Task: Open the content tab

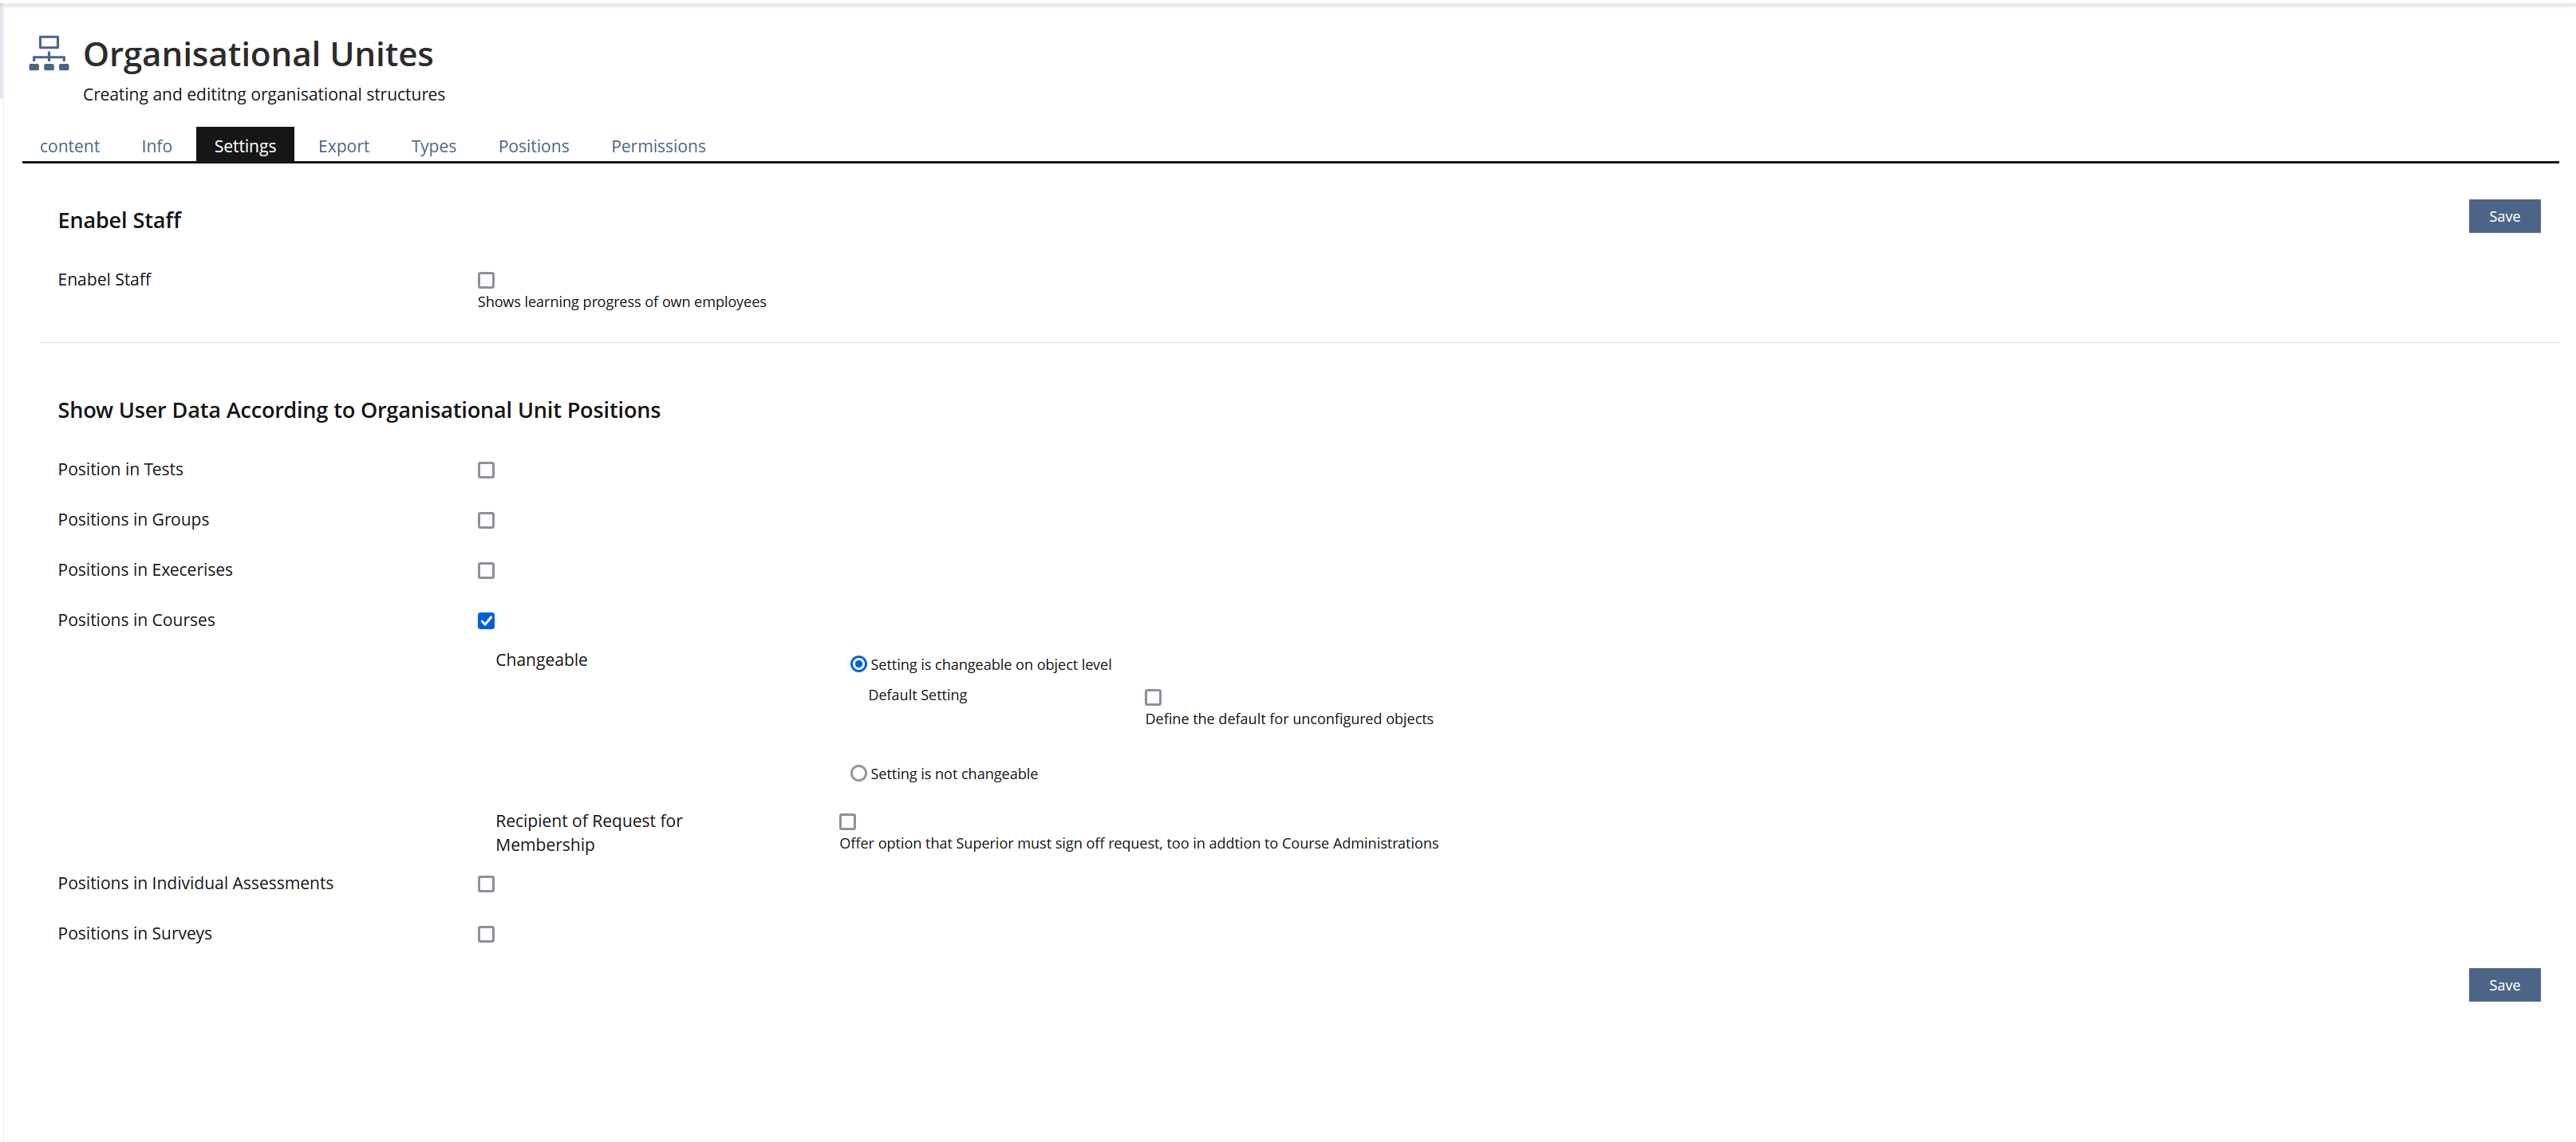Action: coord(69,146)
